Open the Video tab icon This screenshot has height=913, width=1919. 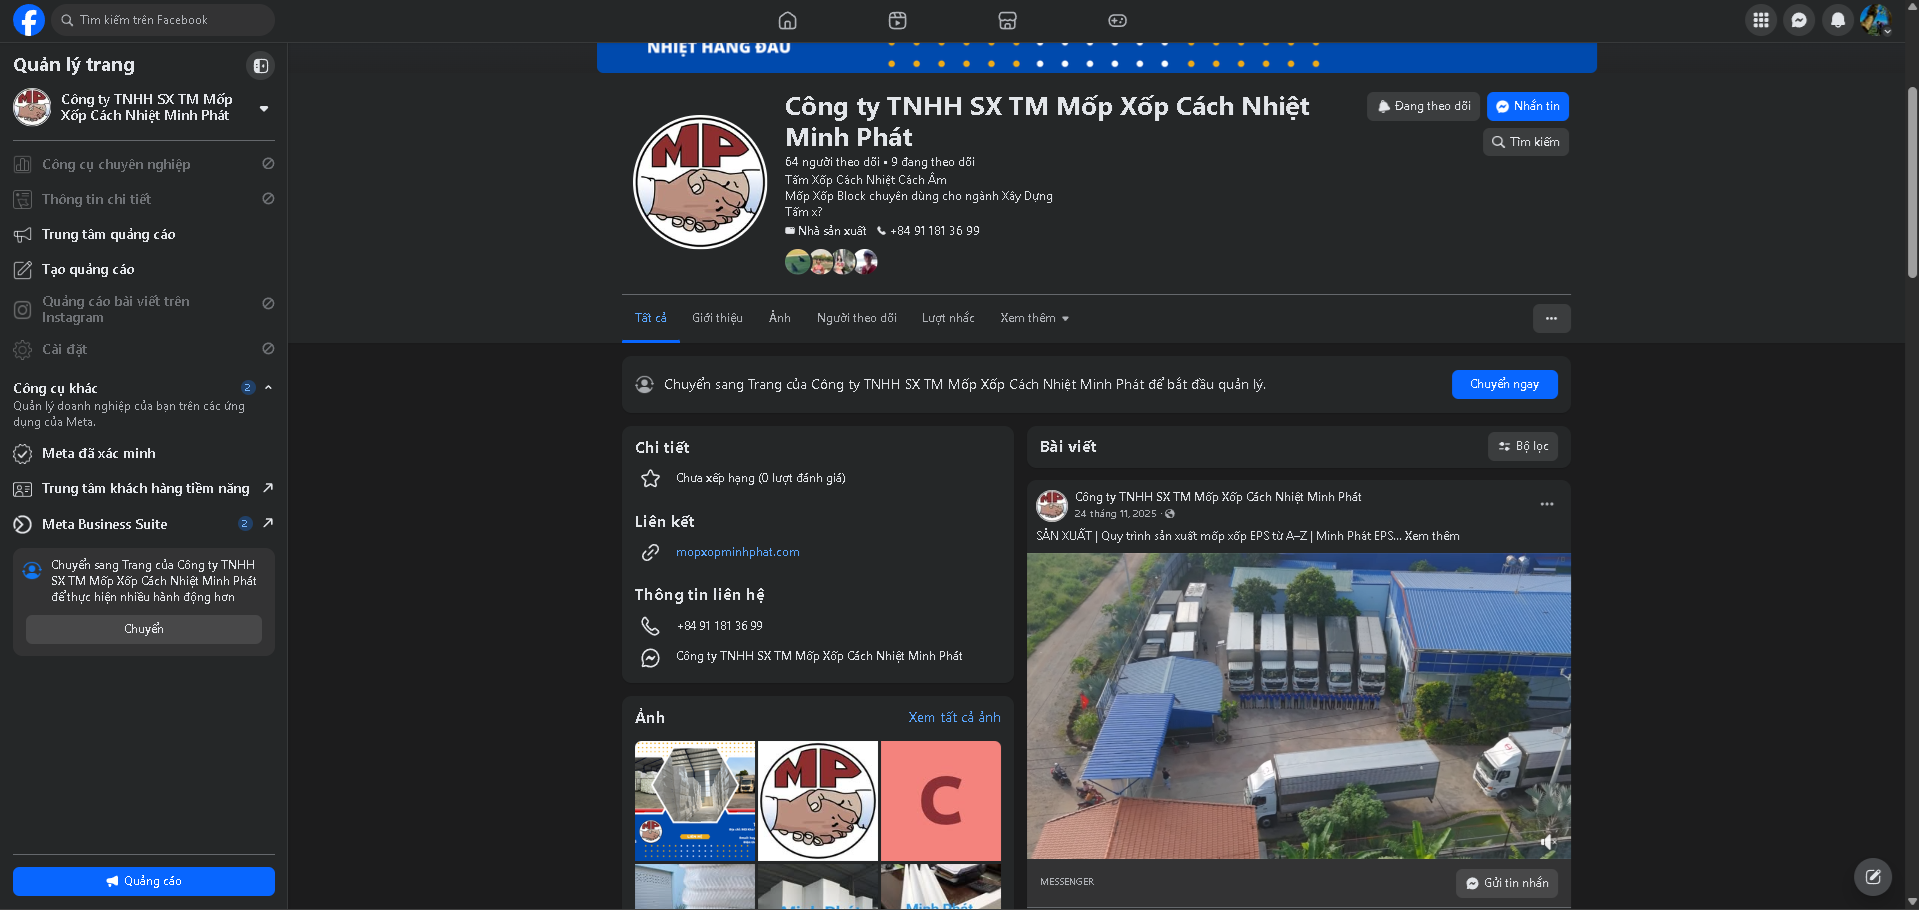898,20
